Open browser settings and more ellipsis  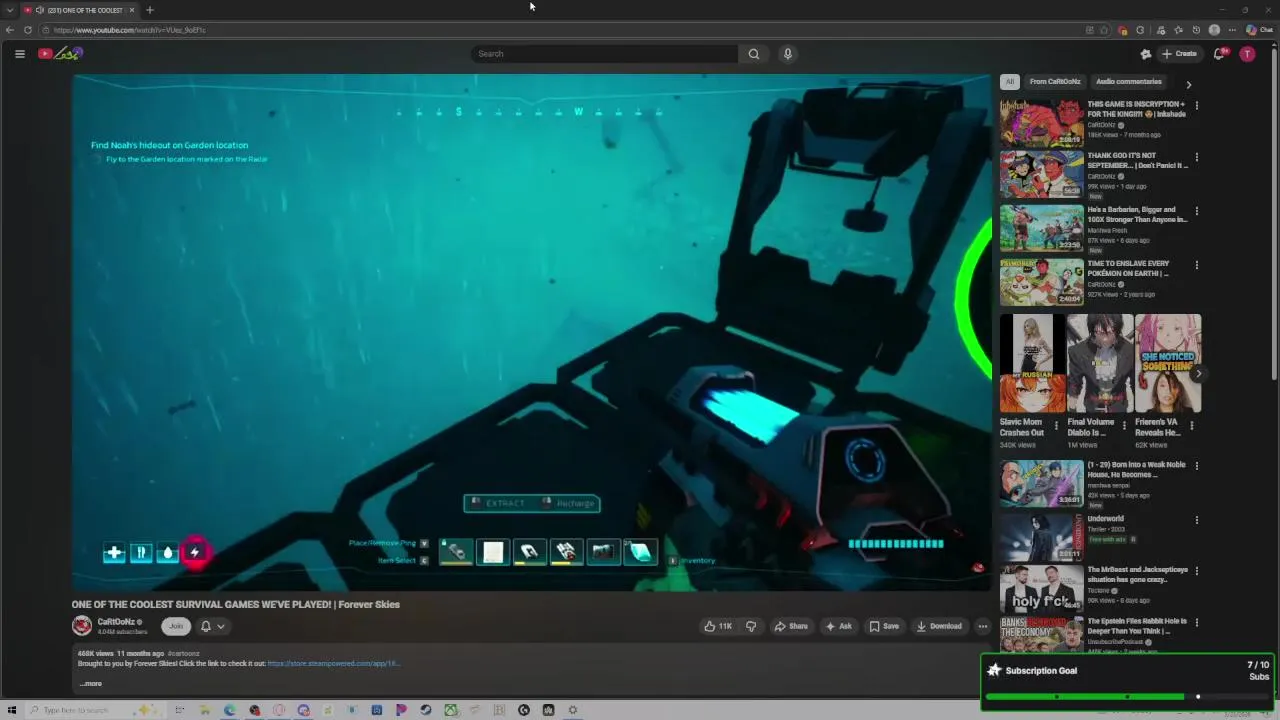click(x=1232, y=30)
